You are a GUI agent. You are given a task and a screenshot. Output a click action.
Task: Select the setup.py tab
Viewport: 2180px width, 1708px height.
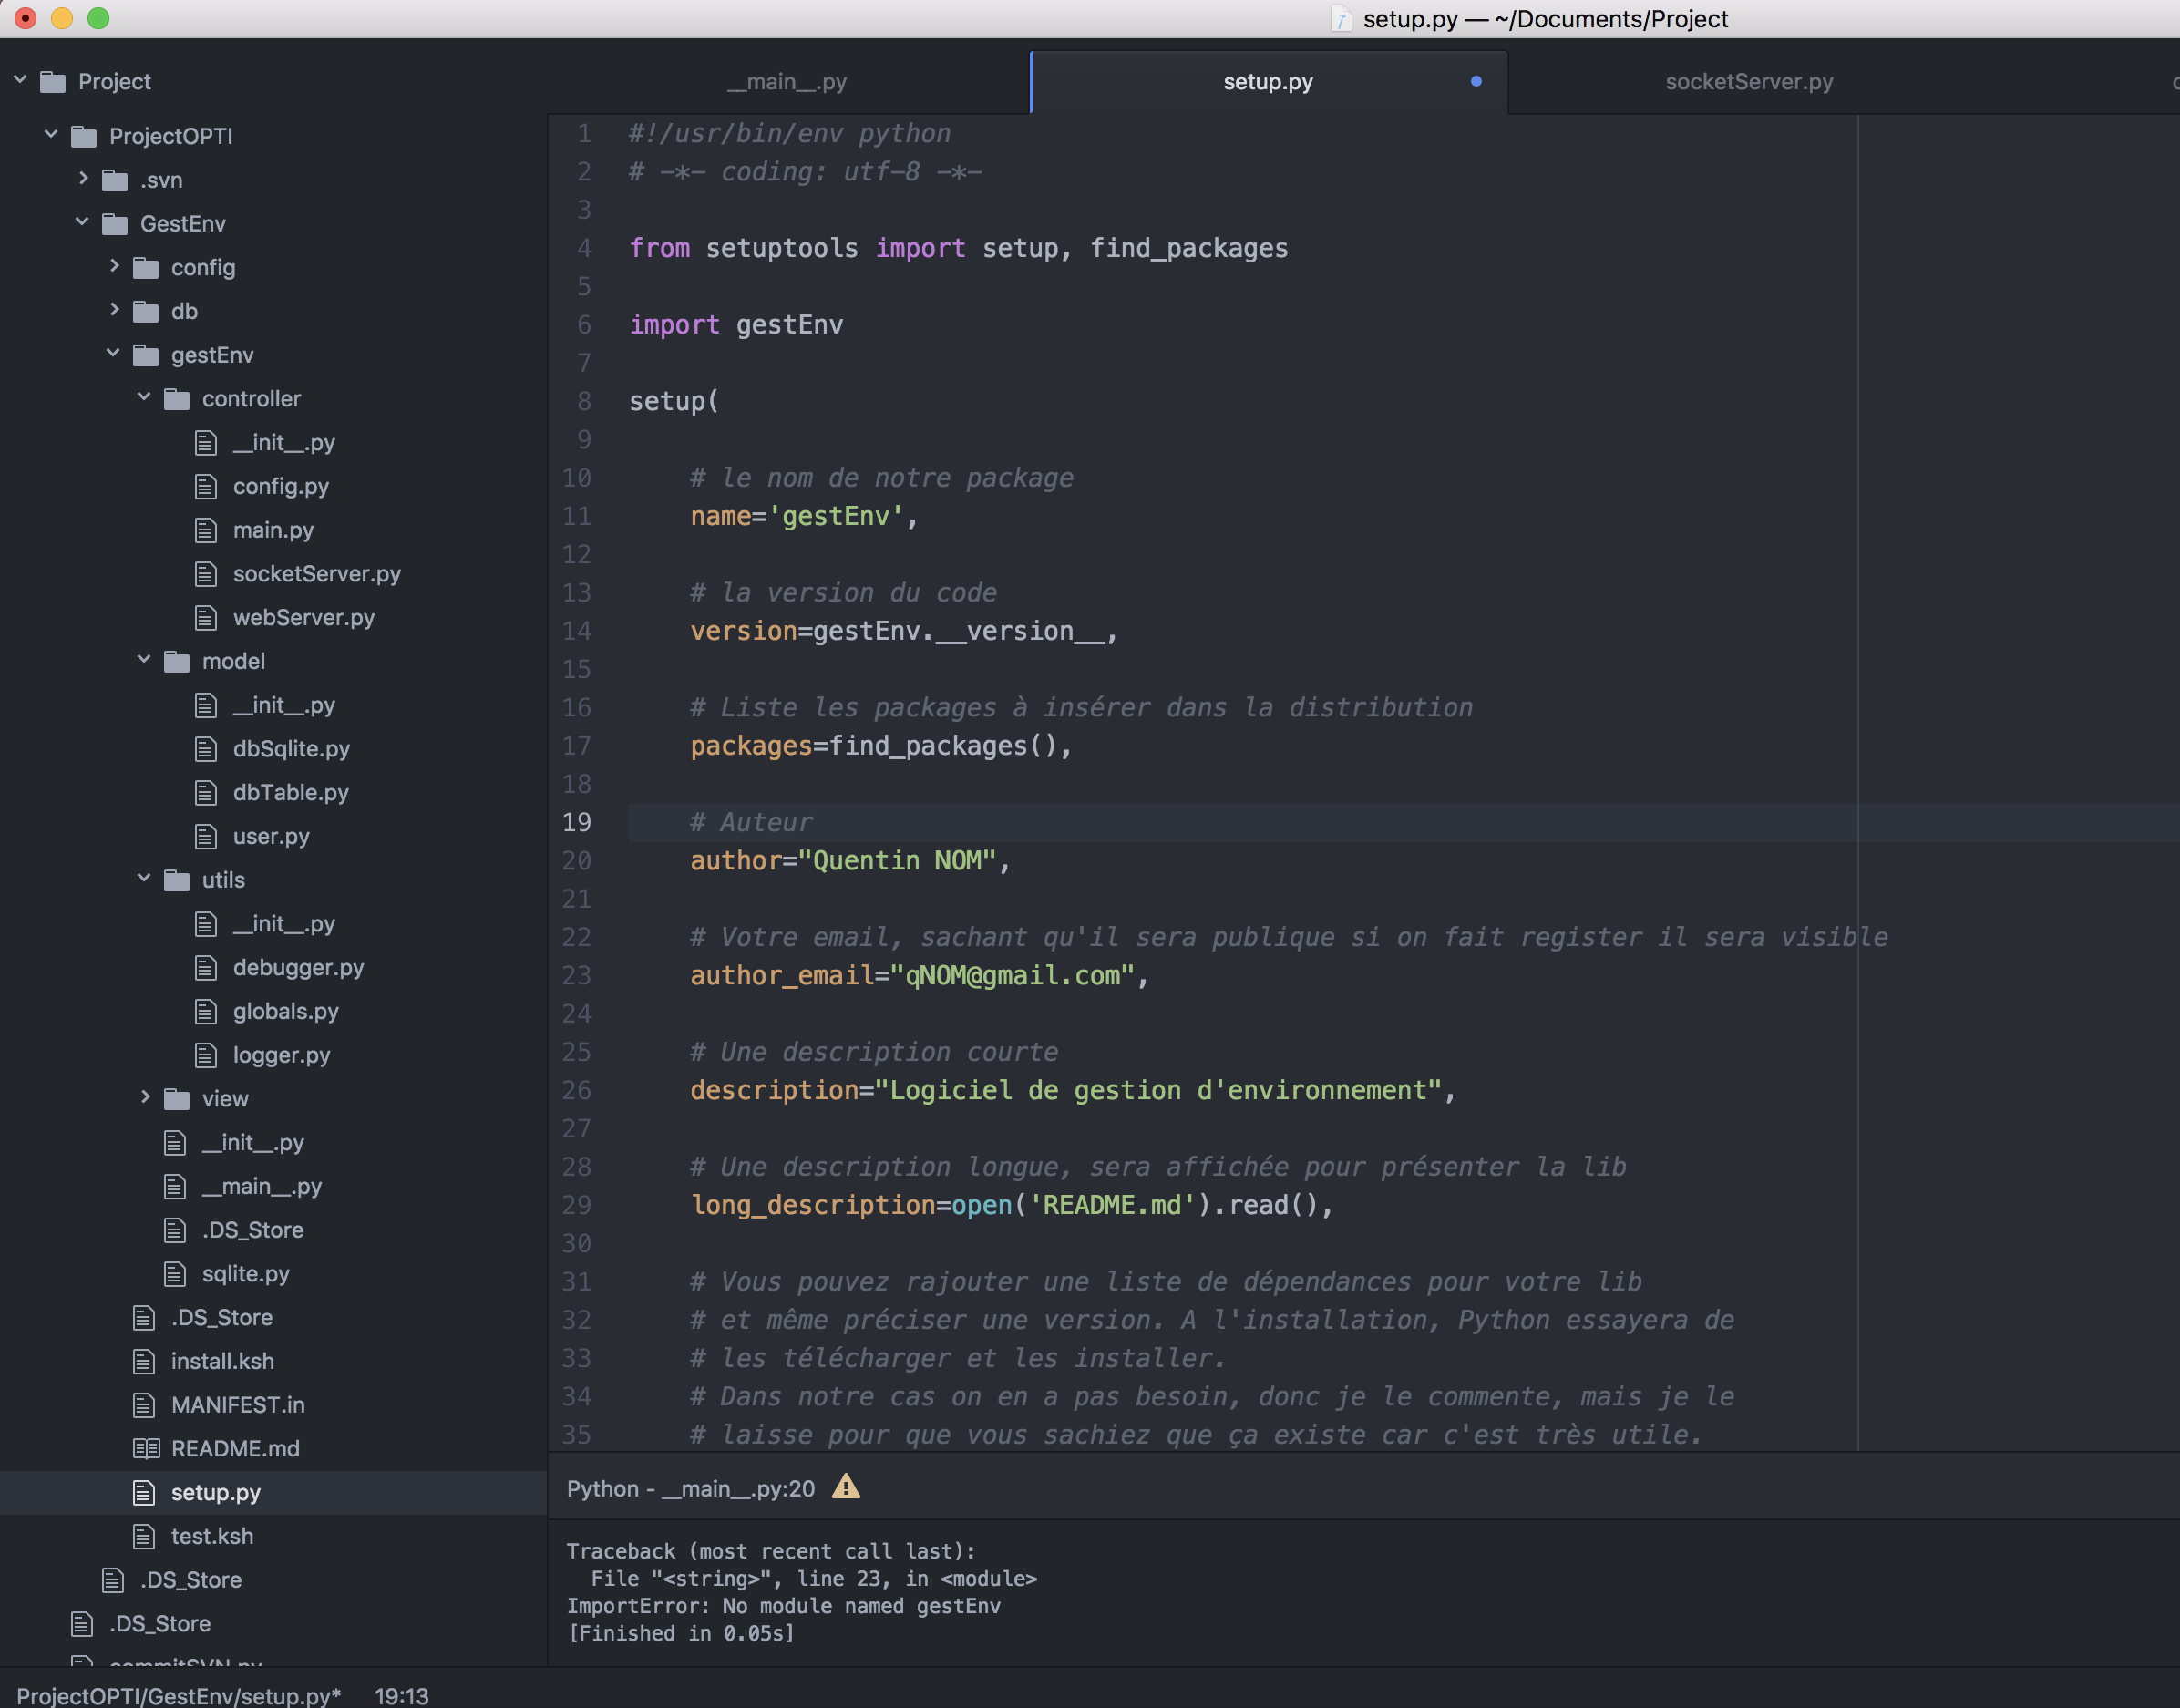click(1268, 82)
